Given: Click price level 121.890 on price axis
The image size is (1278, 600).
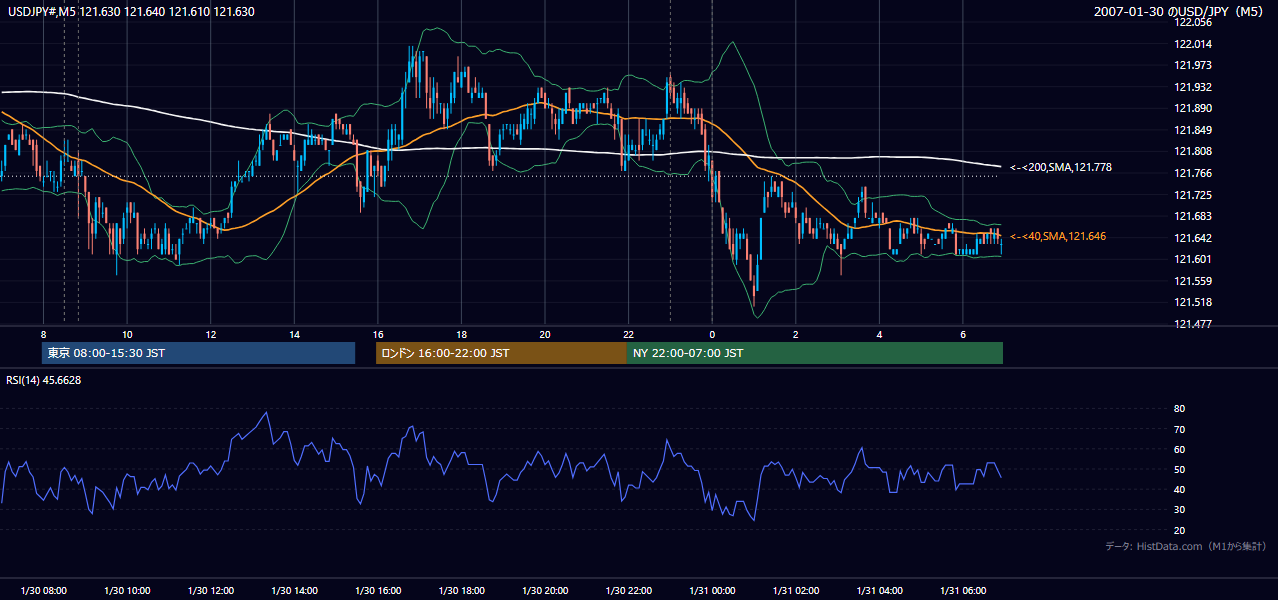Looking at the screenshot, I should coord(1194,108).
